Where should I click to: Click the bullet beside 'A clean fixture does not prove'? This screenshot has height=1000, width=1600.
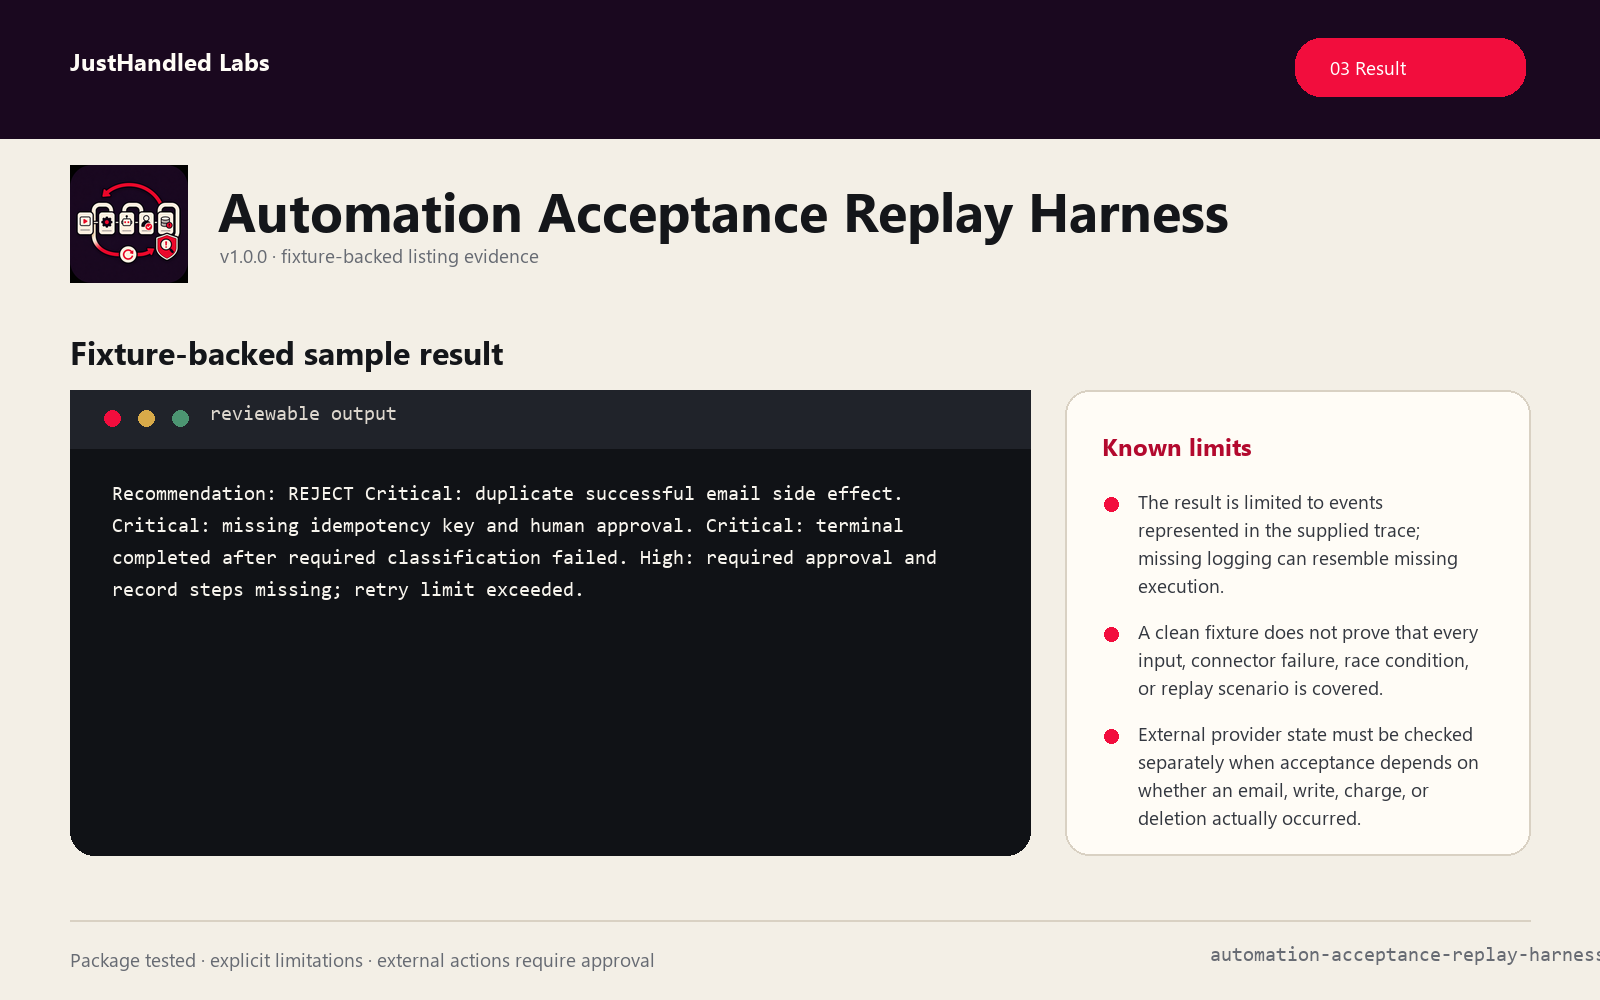click(1111, 634)
